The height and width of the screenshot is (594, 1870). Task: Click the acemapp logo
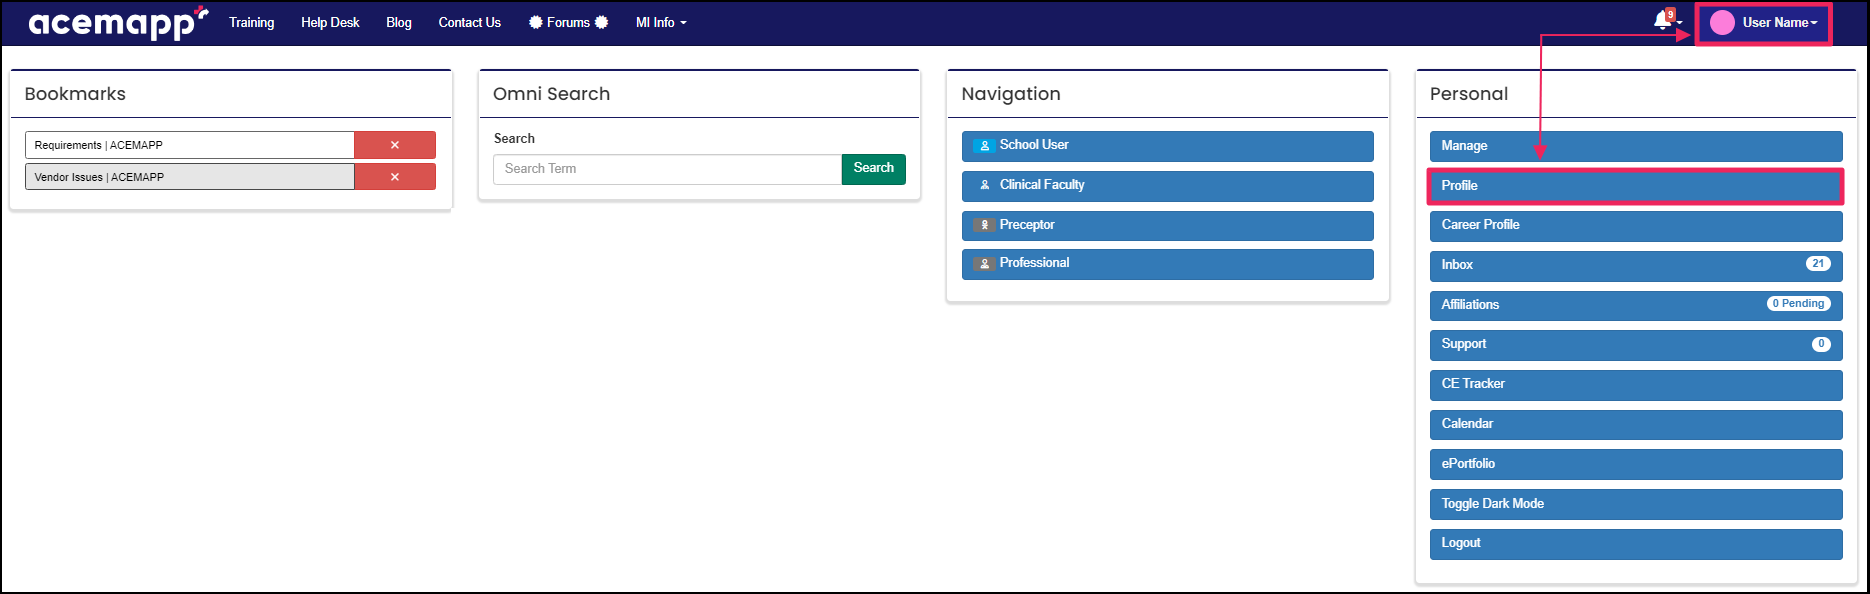coord(118,22)
